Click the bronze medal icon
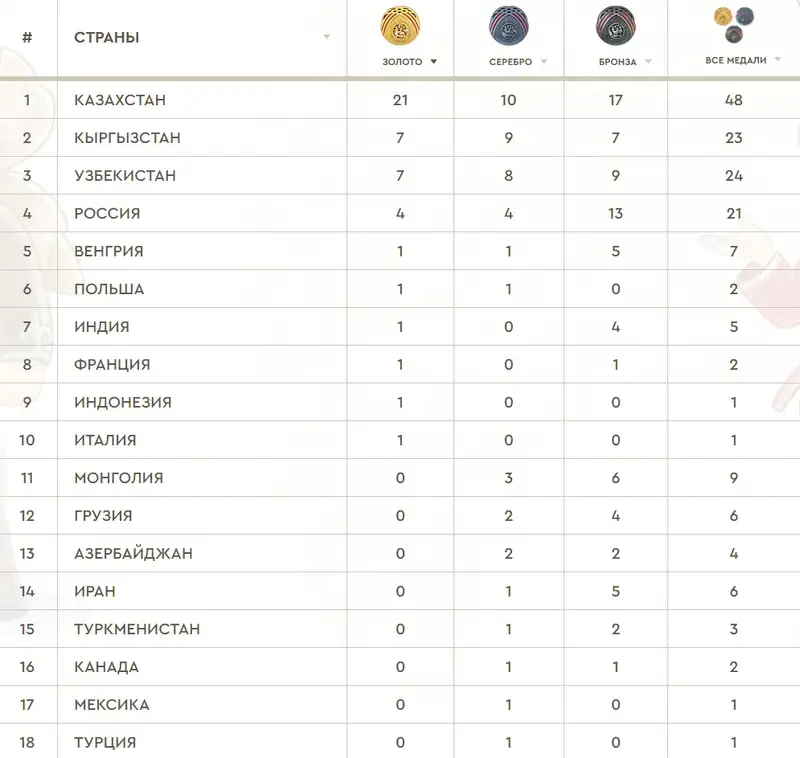This screenshot has width=800, height=758. tap(616, 26)
